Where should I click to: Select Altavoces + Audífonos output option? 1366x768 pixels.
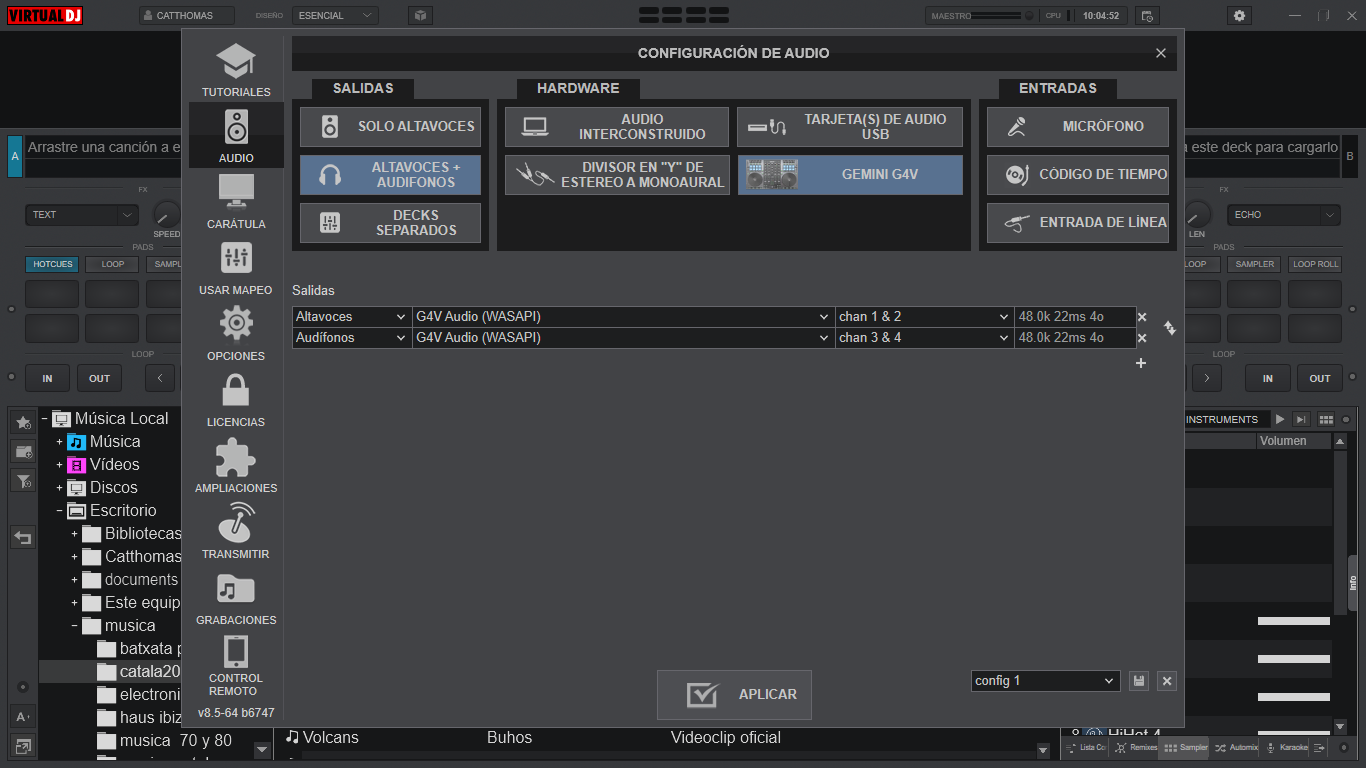coord(390,175)
